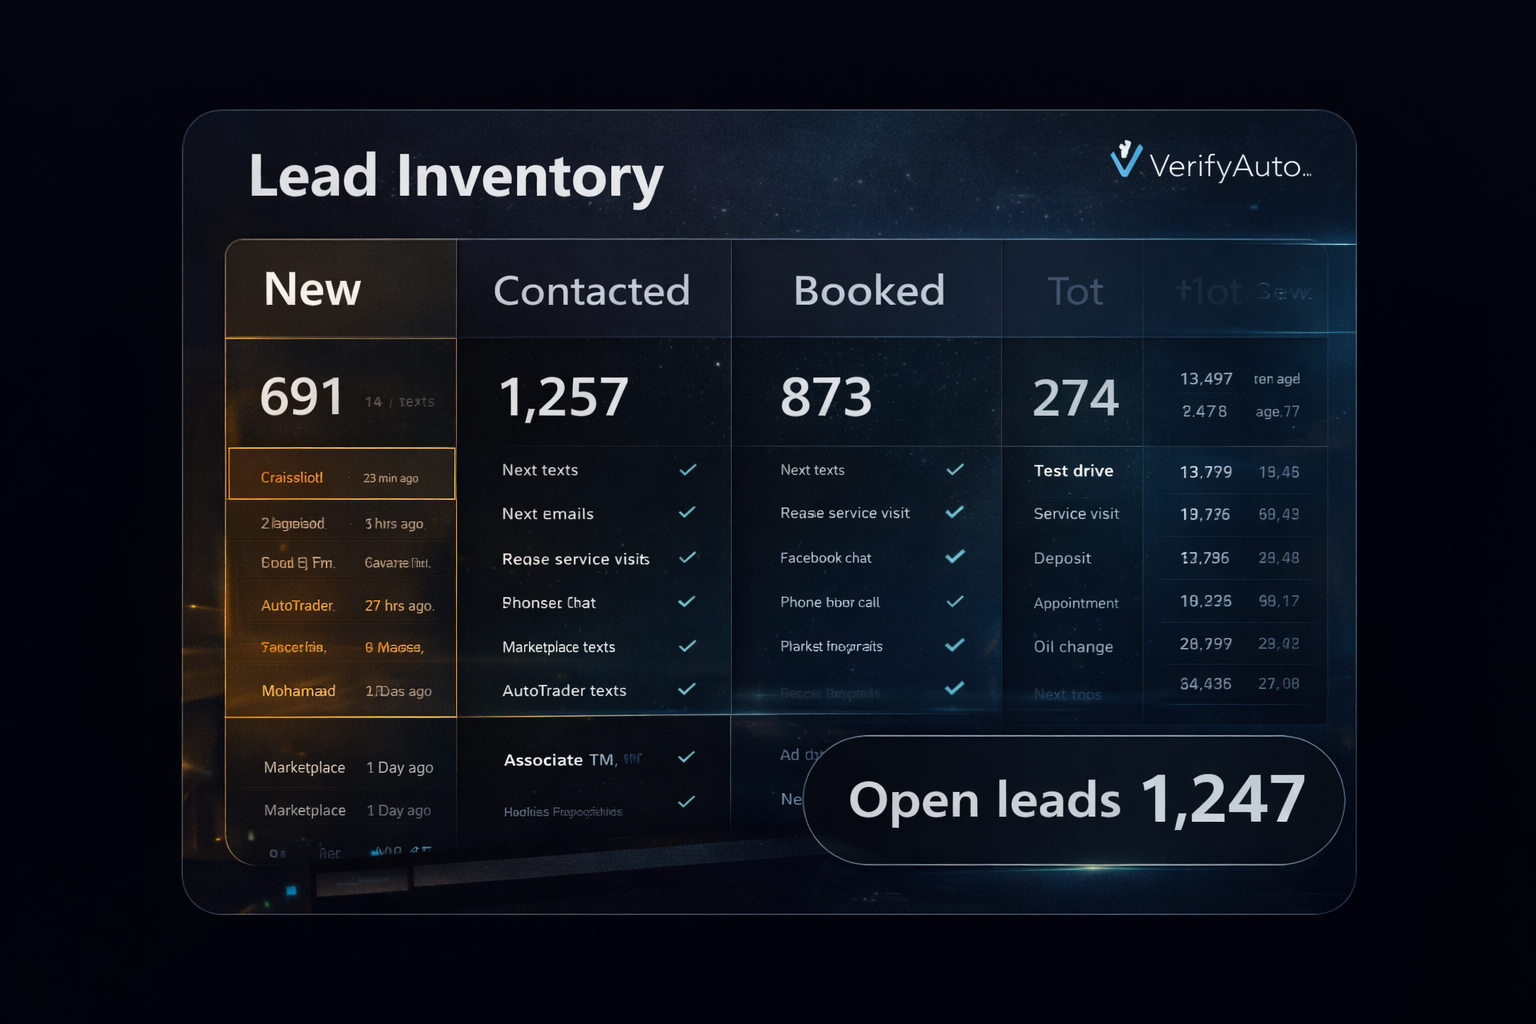Switch to the New tab

click(x=312, y=289)
